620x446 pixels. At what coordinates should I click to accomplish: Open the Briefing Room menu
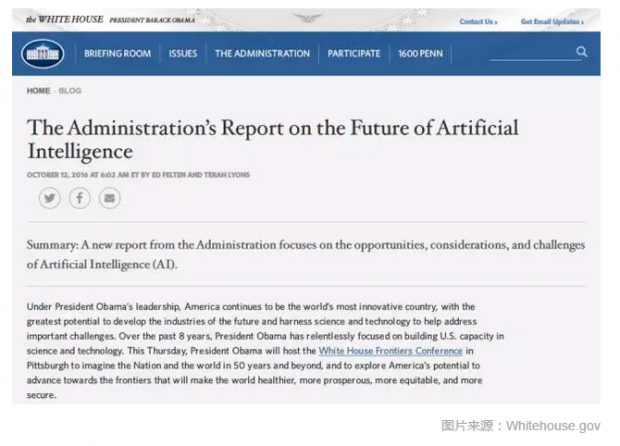tap(117, 54)
